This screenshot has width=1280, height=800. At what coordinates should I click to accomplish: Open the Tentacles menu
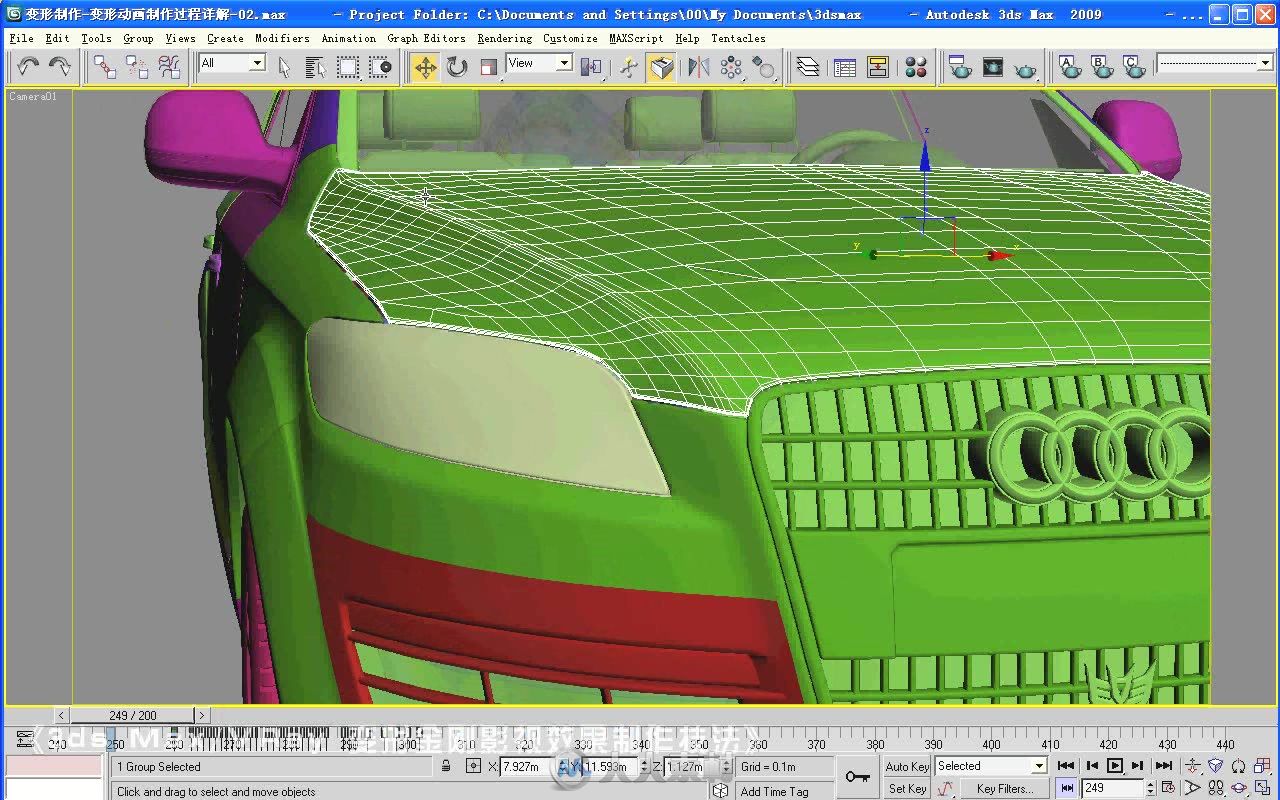coord(738,38)
